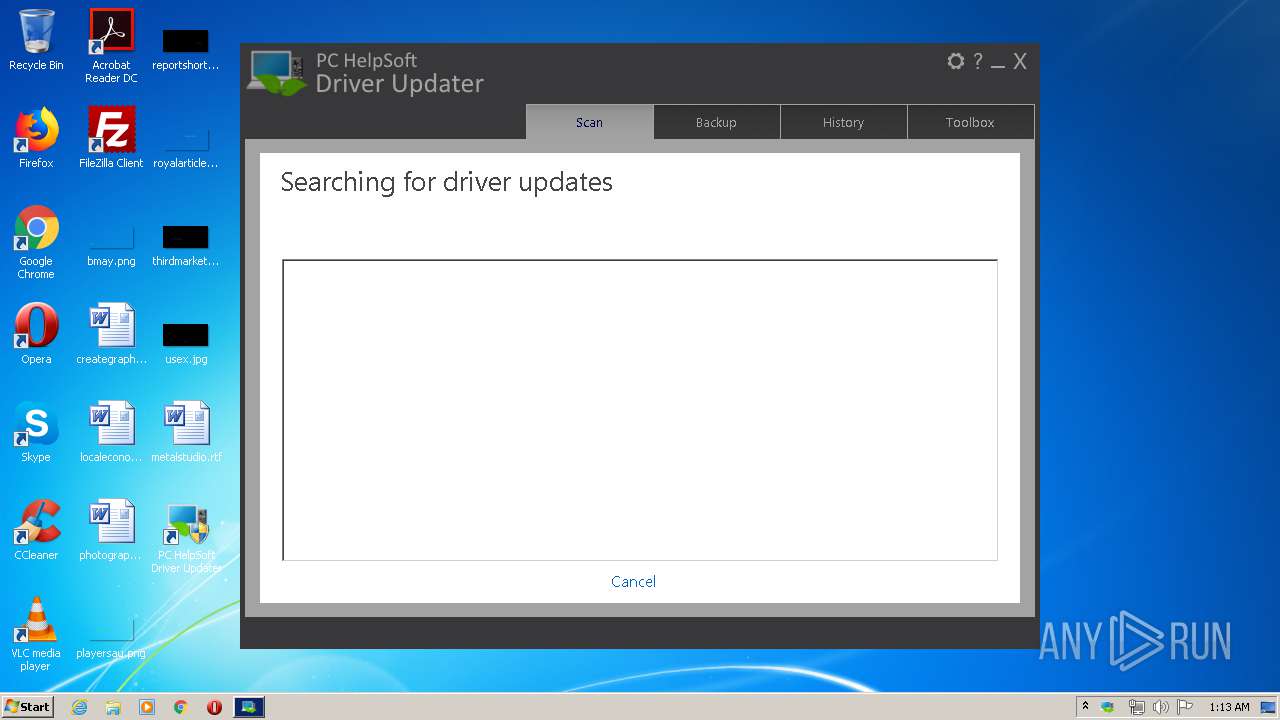1280x720 pixels.
Task: Close the Driver Updater window
Action: pyautogui.click(x=1020, y=61)
